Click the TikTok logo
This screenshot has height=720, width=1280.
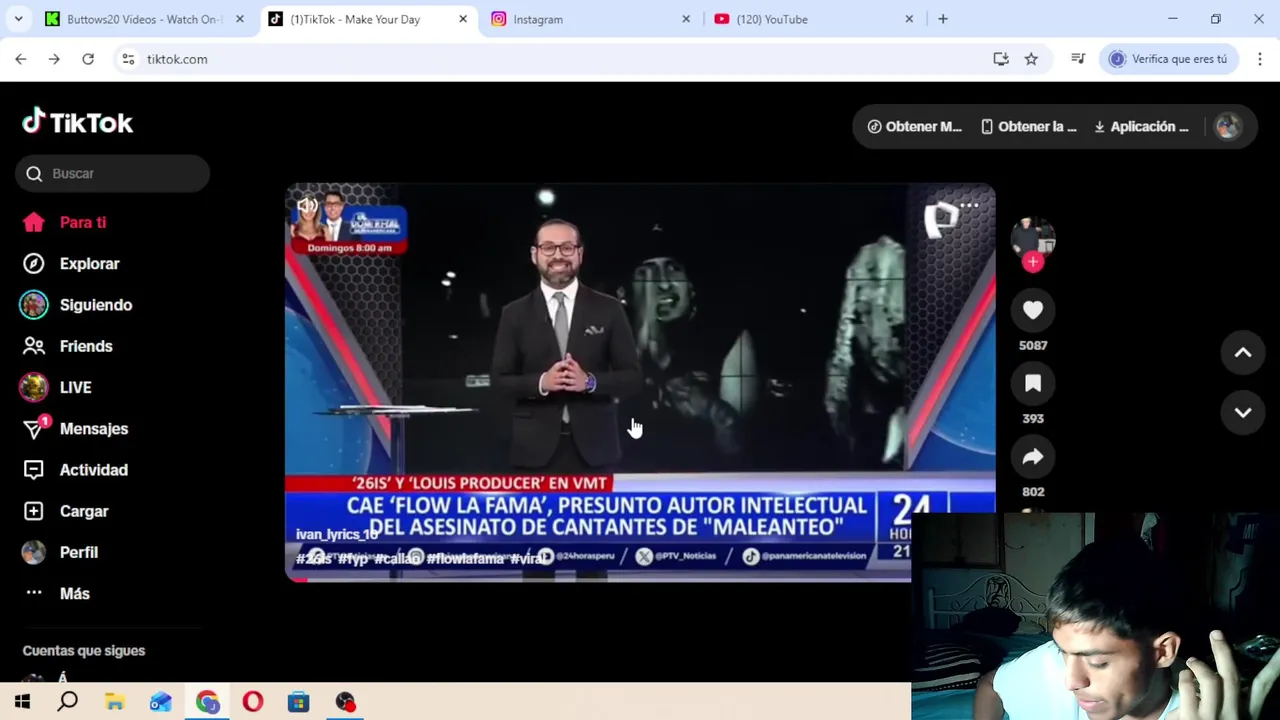[x=78, y=122]
